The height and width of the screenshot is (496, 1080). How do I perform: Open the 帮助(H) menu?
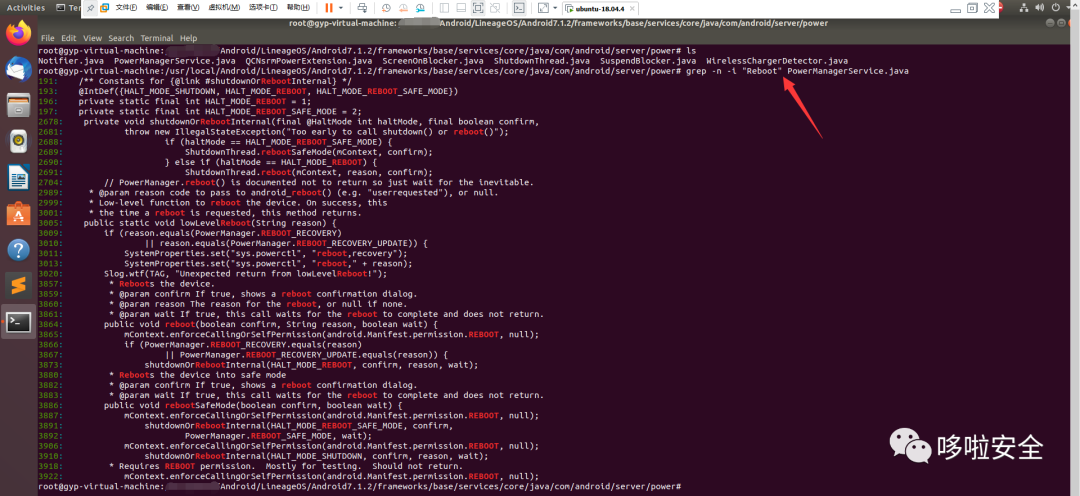point(297,8)
